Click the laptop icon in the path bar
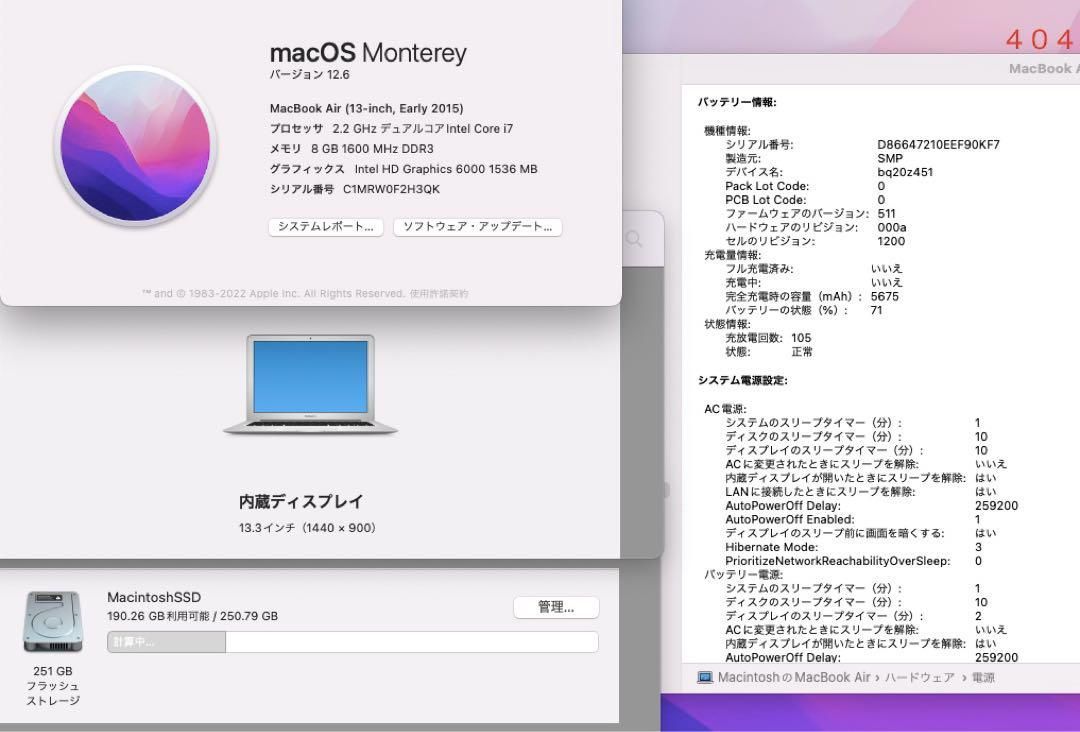The image size is (1080, 732). (x=705, y=678)
